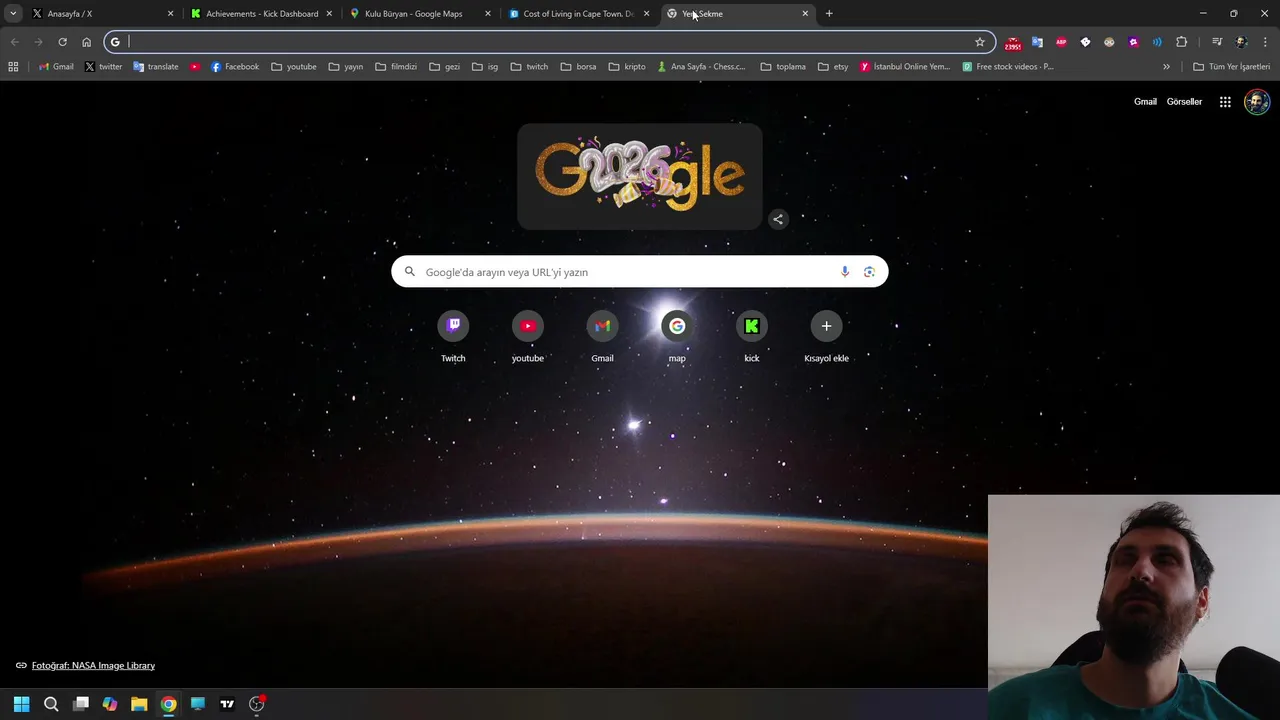Viewport: 1280px width, 720px height.
Task: Click the purple star extension icon
Action: tap(1133, 42)
